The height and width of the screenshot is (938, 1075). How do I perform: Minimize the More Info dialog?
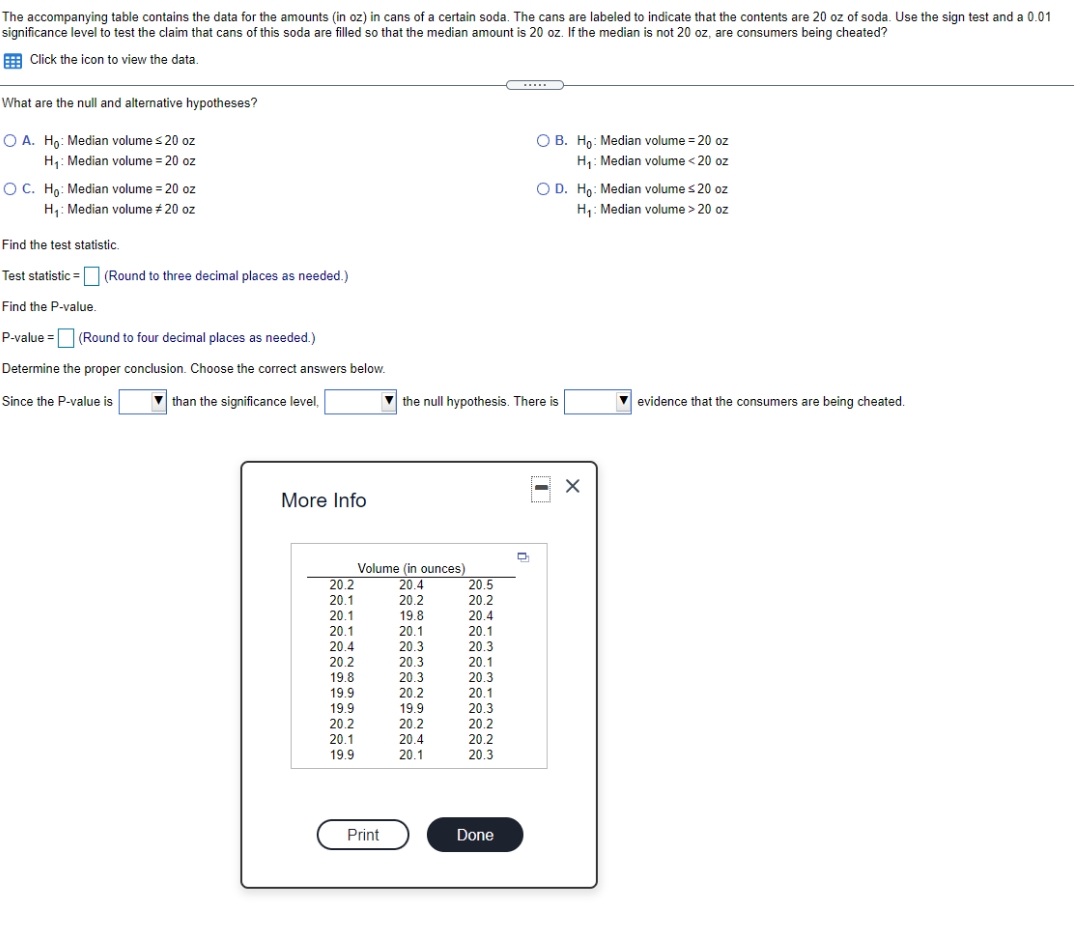click(x=541, y=489)
